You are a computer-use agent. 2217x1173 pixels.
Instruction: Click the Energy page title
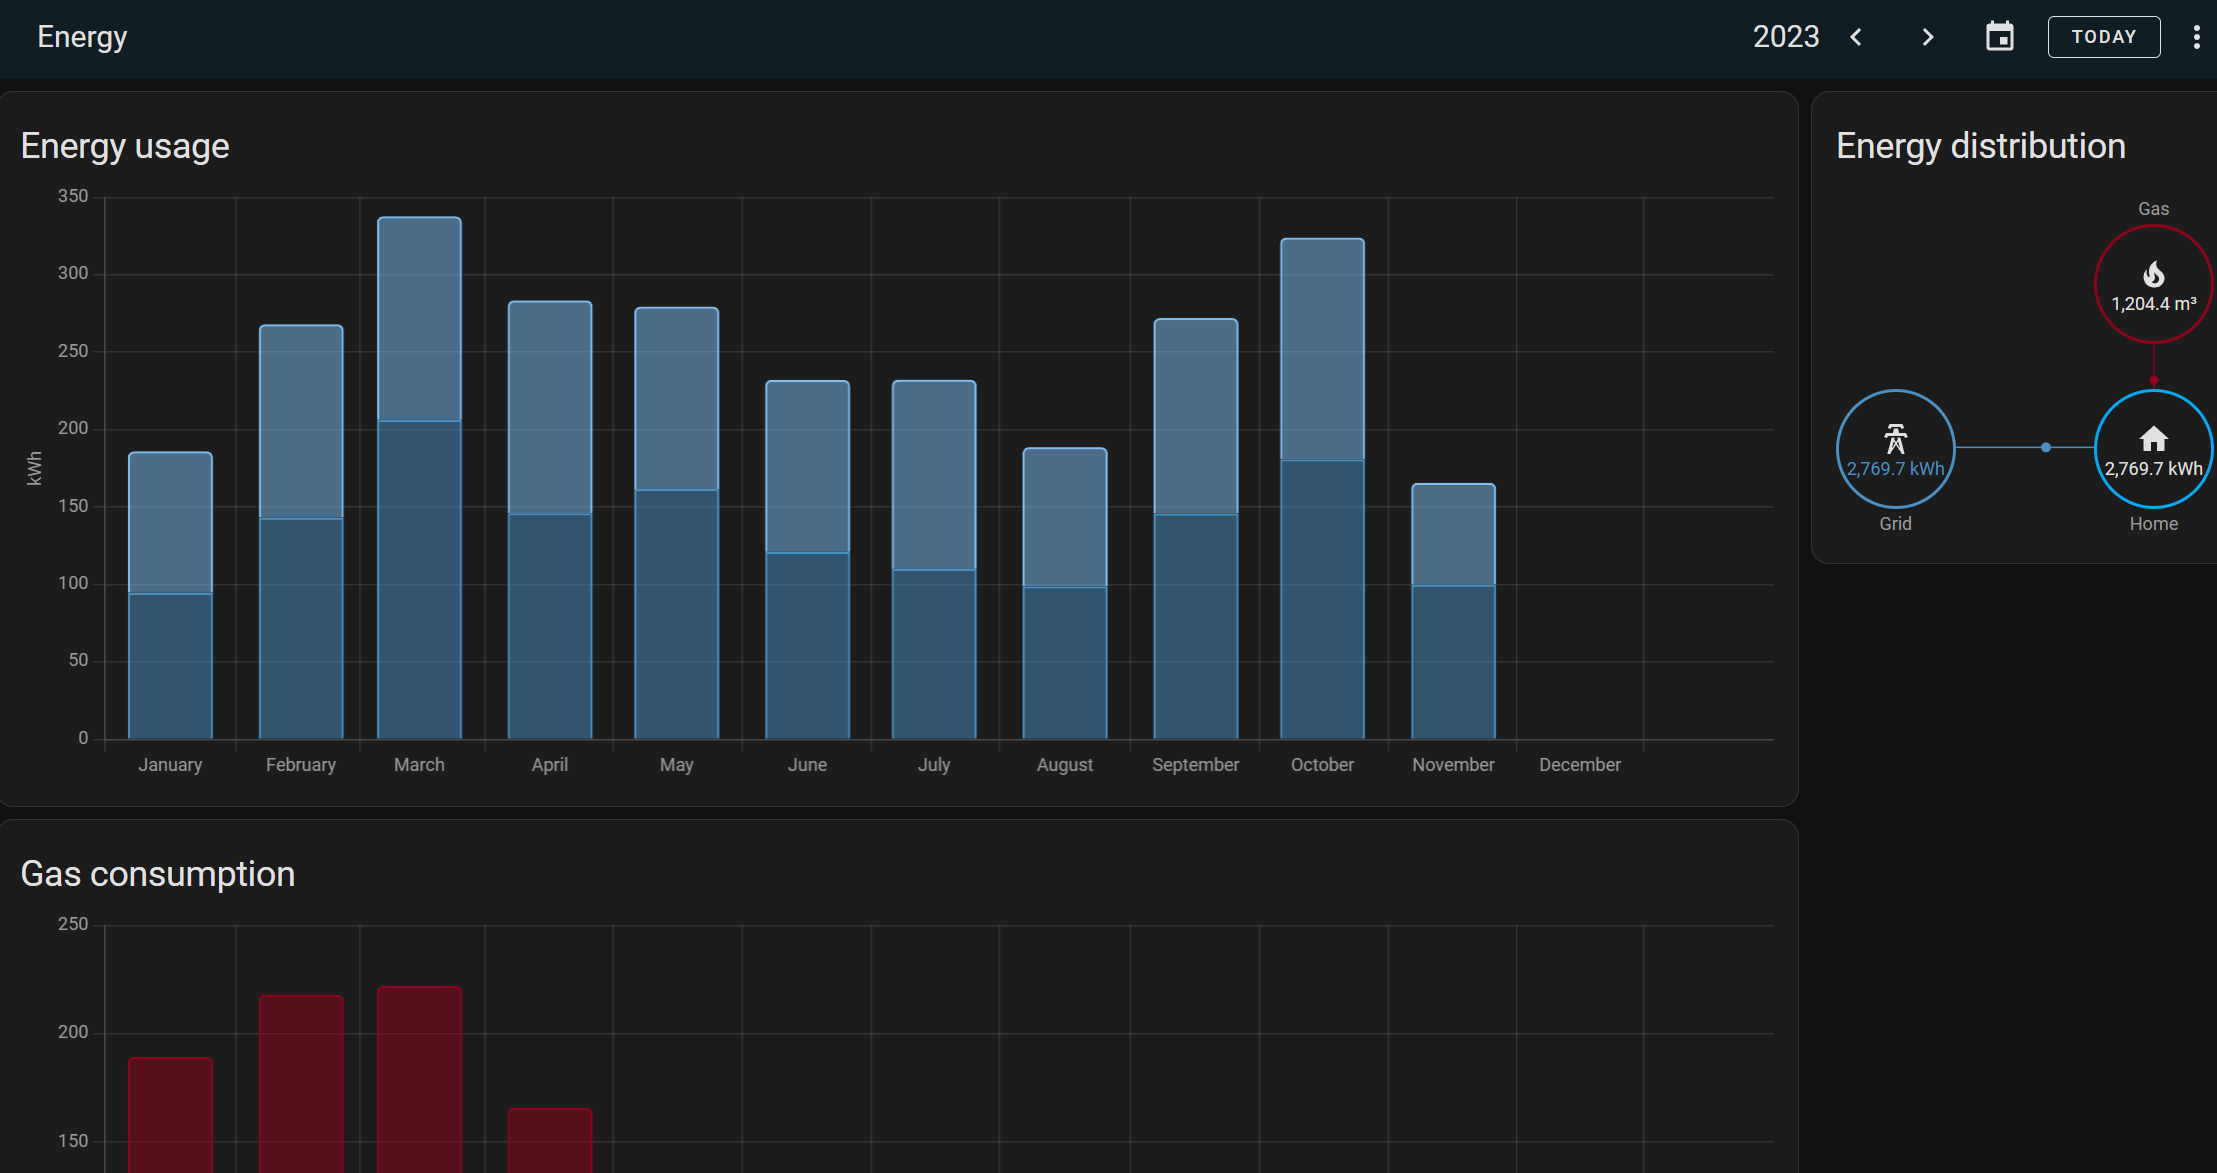pyautogui.click(x=82, y=37)
